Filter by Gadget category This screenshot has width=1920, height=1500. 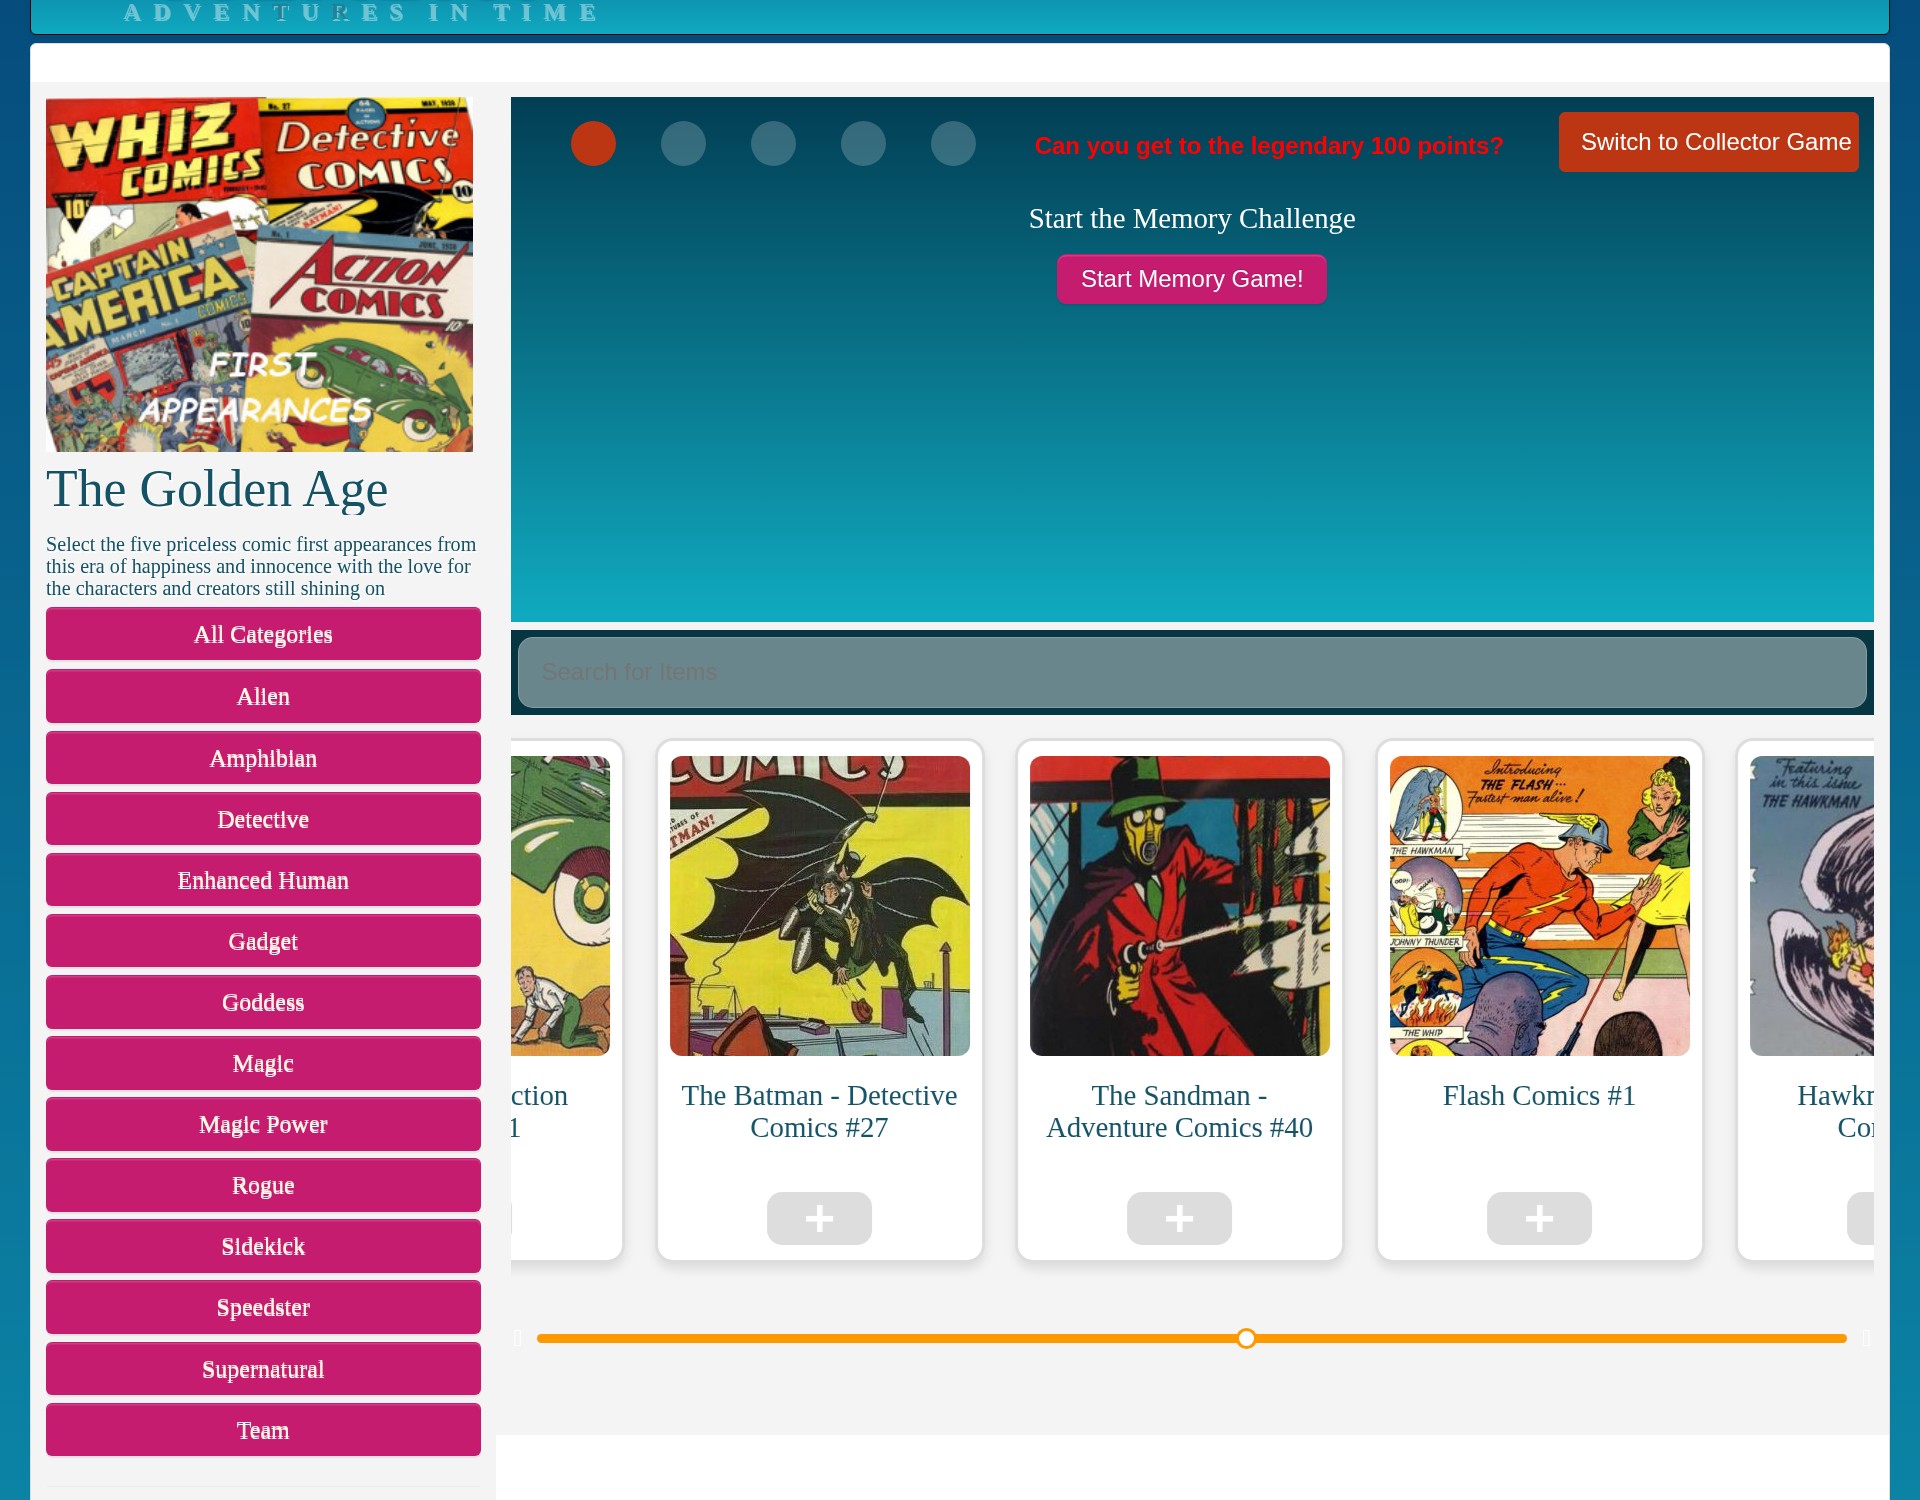[x=263, y=941]
